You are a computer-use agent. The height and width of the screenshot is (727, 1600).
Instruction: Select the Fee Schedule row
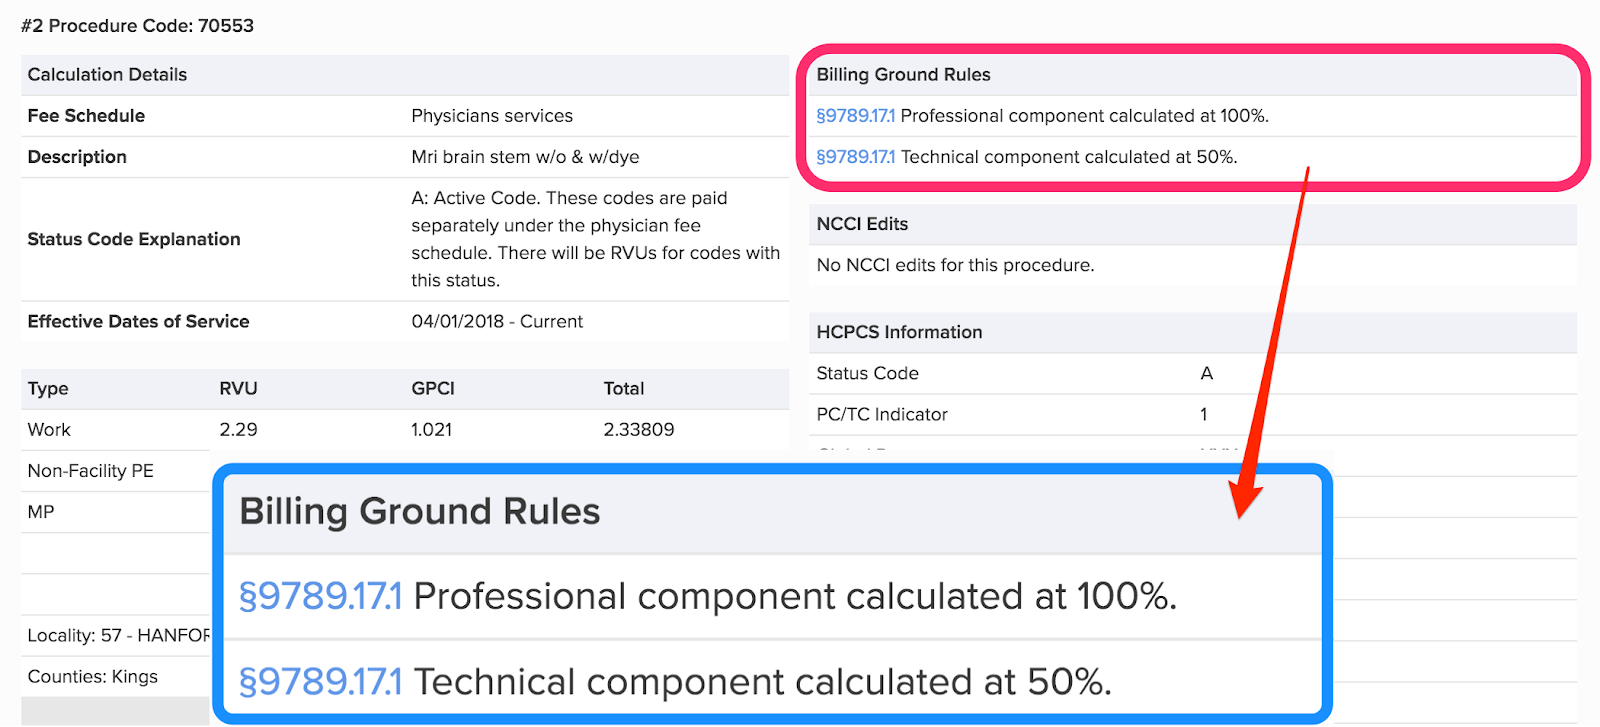[x=405, y=116]
